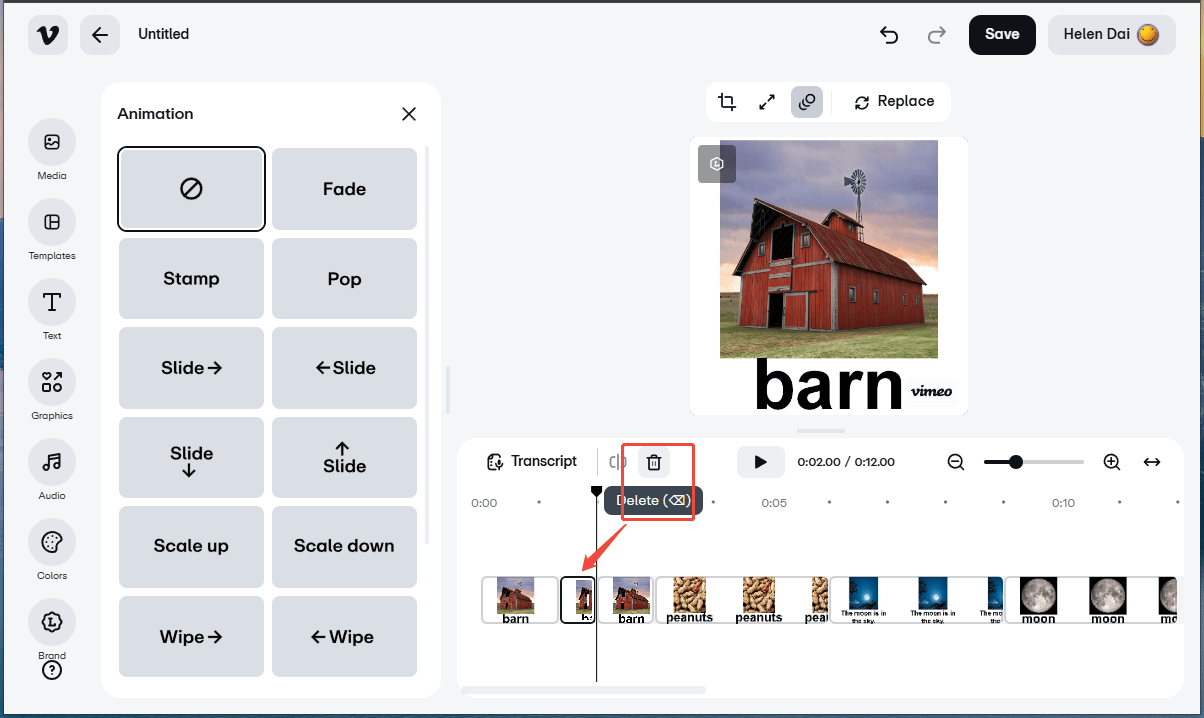Click the barn preview image
The width and height of the screenshot is (1204, 718).
point(829,249)
